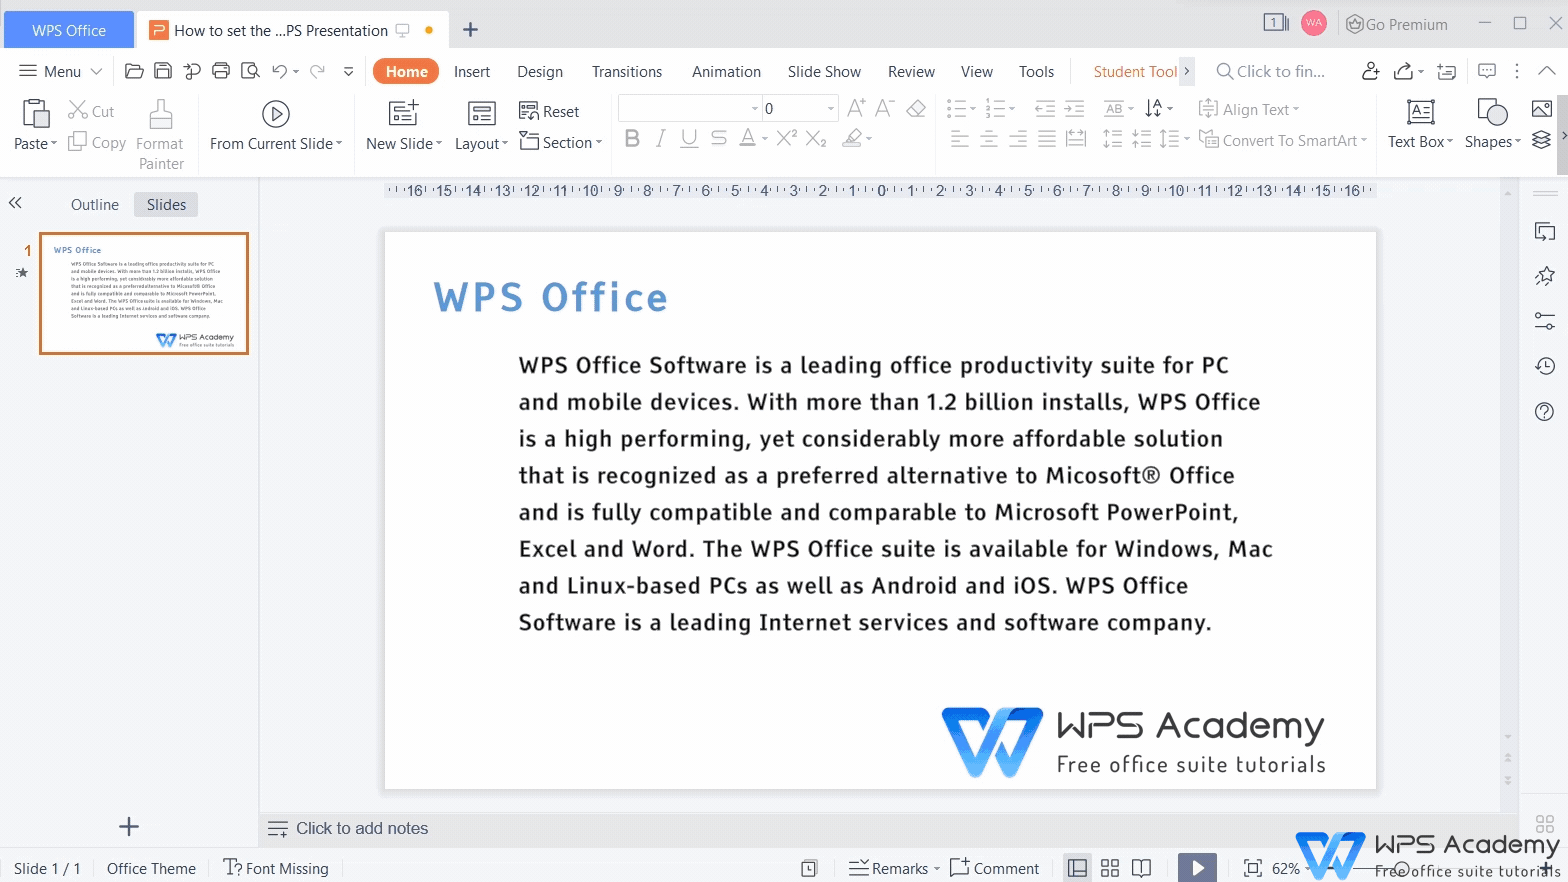Undo the last action
This screenshot has width=1568, height=882.
click(x=280, y=71)
